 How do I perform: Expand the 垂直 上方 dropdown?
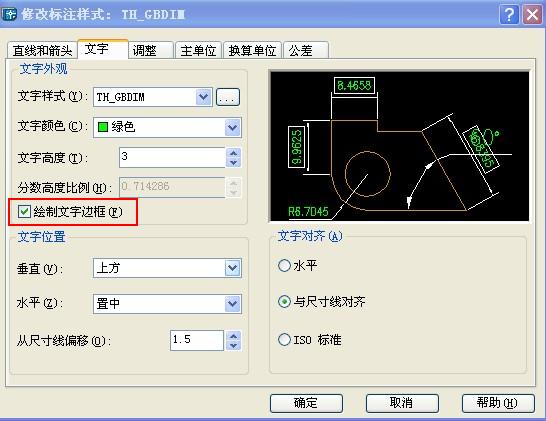pyautogui.click(x=233, y=268)
